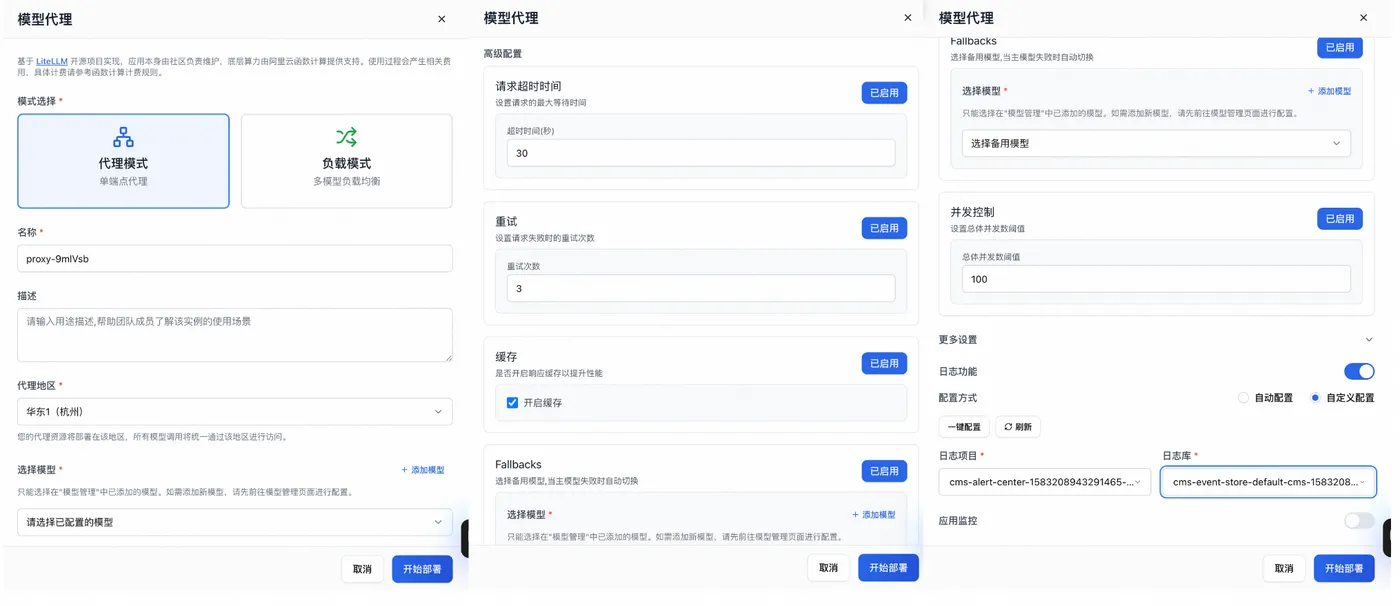
Task: Toggle 已启用 for Fallbacks in the middle panel
Action: tap(884, 471)
